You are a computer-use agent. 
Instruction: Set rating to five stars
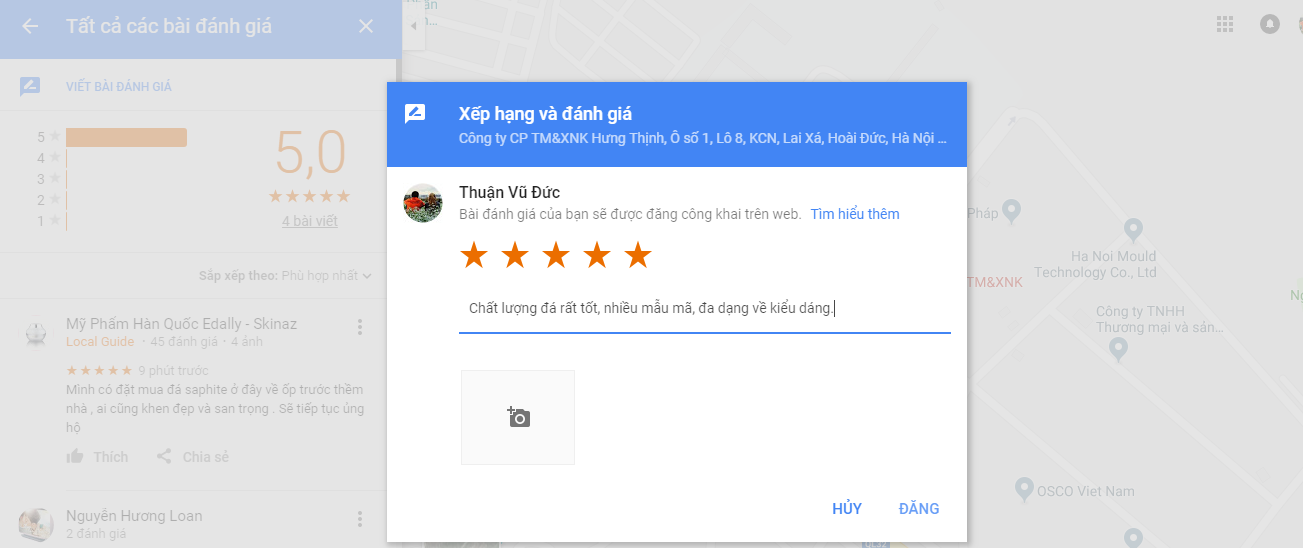(638, 256)
